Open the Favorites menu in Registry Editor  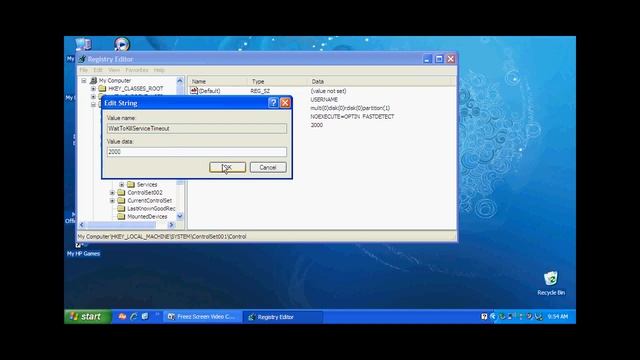(x=136, y=70)
